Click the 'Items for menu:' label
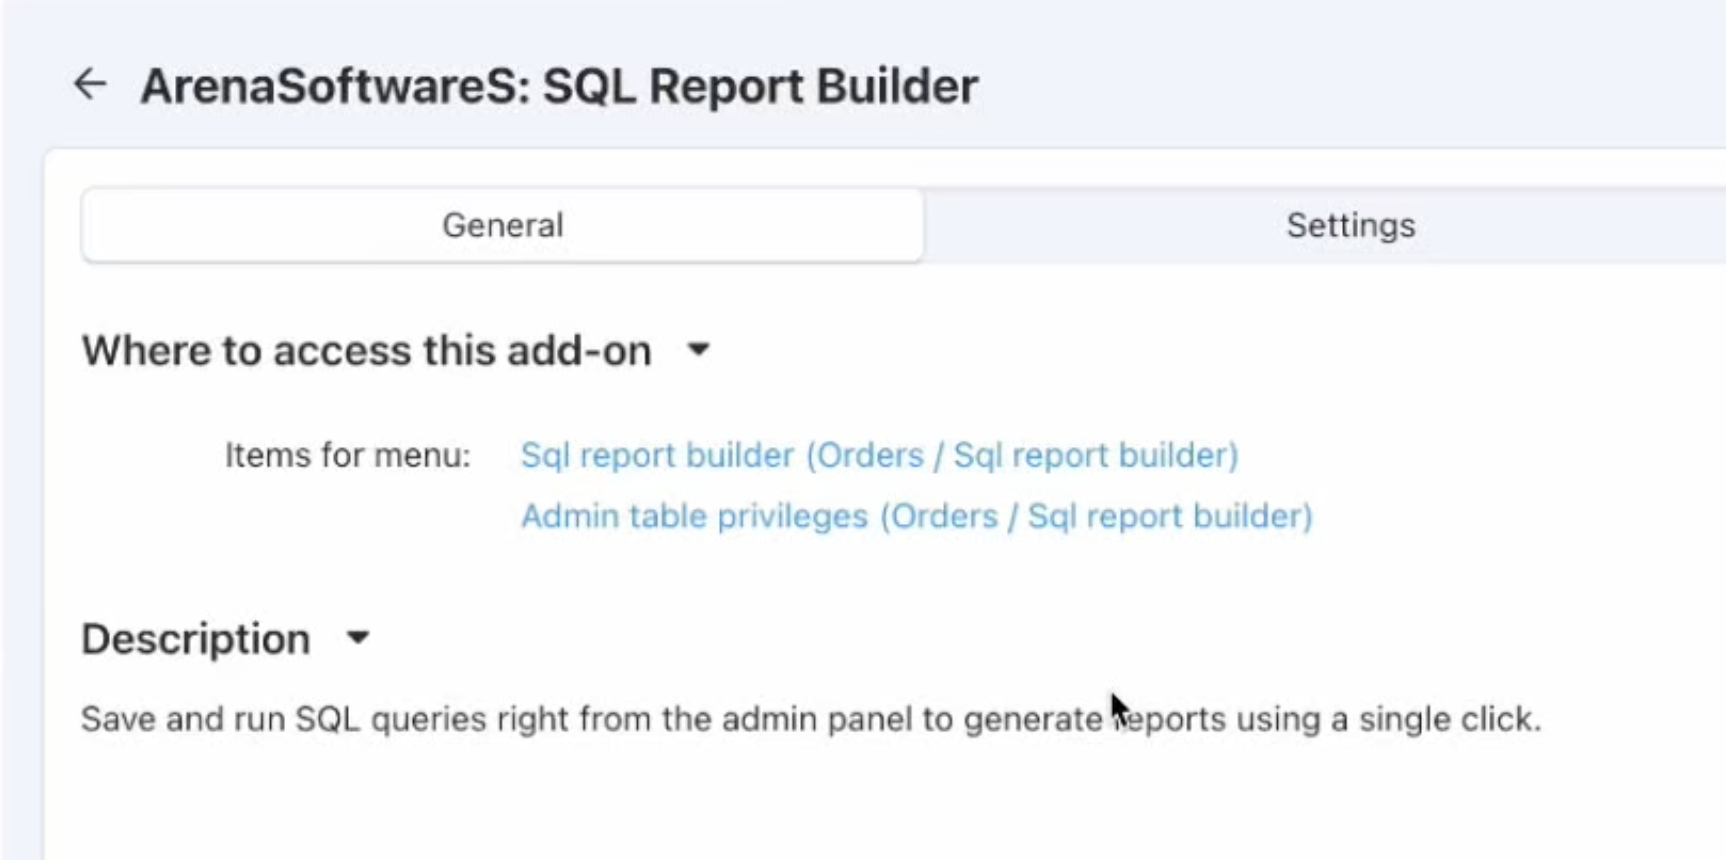 (x=347, y=456)
